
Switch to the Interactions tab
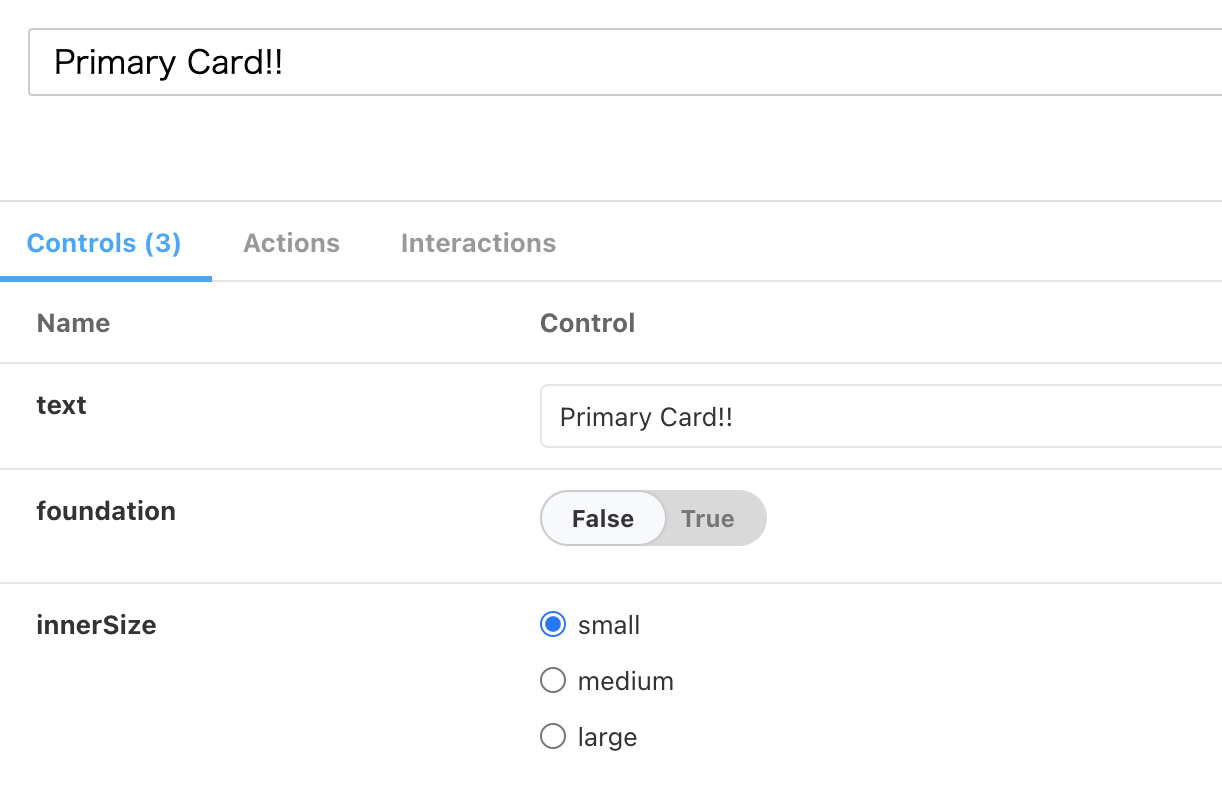(x=478, y=243)
